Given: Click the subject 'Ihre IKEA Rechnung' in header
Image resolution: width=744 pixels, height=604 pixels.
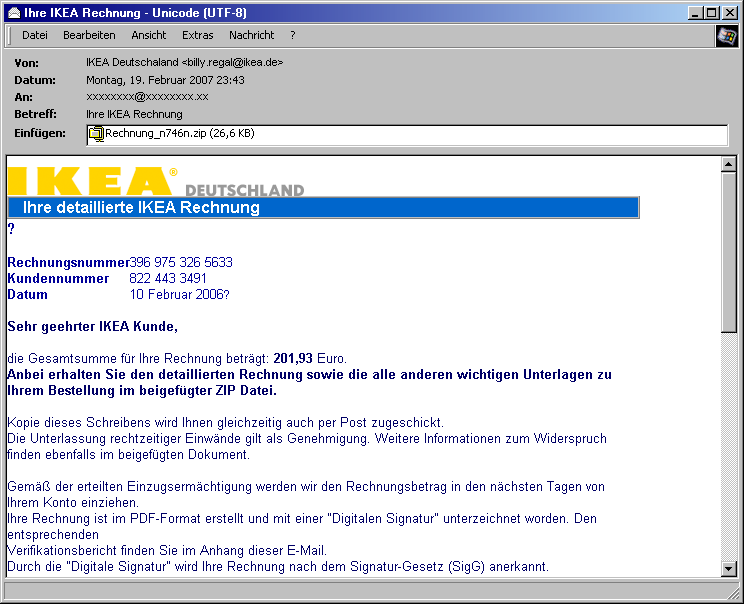Looking at the screenshot, I should point(134,114).
